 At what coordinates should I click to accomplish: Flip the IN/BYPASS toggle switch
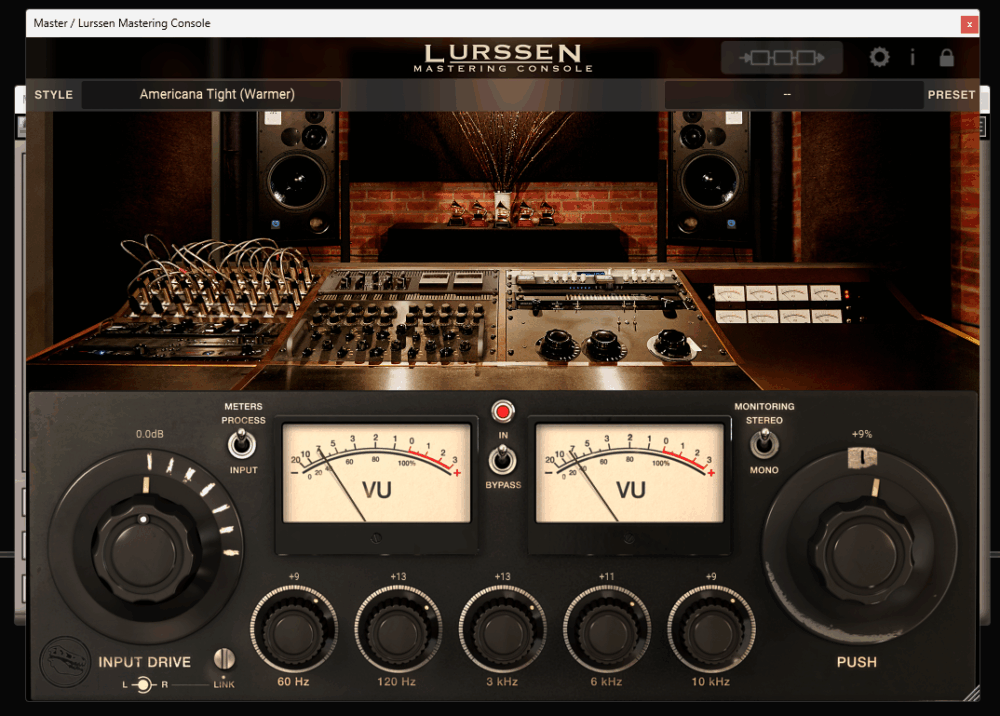[x=503, y=460]
